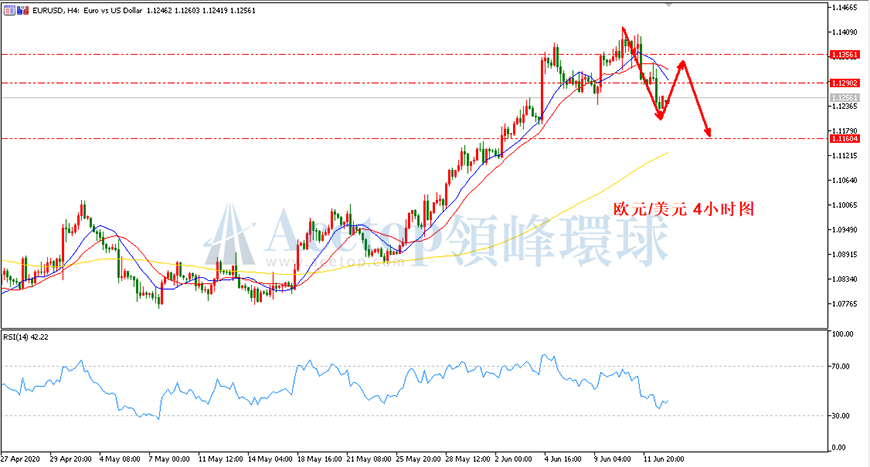
Task: Click the gray current price 1.12561 tag
Action: pos(844,98)
